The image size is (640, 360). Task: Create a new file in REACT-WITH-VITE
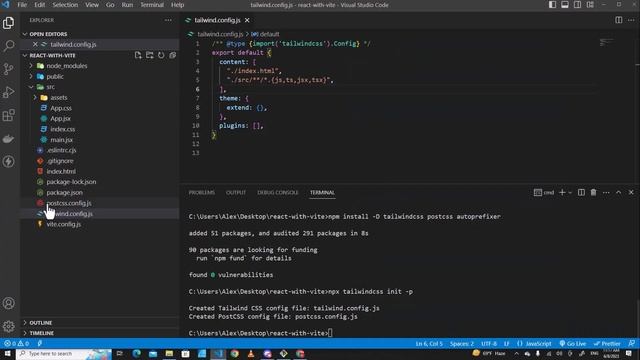tap(138, 55)
